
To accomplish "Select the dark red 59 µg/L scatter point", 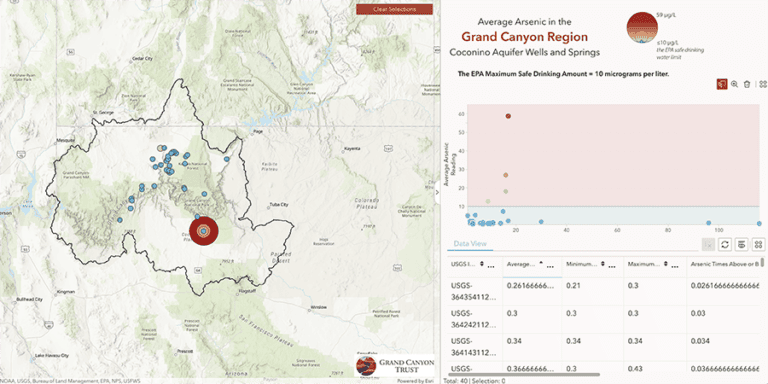I will coord(508,116).
